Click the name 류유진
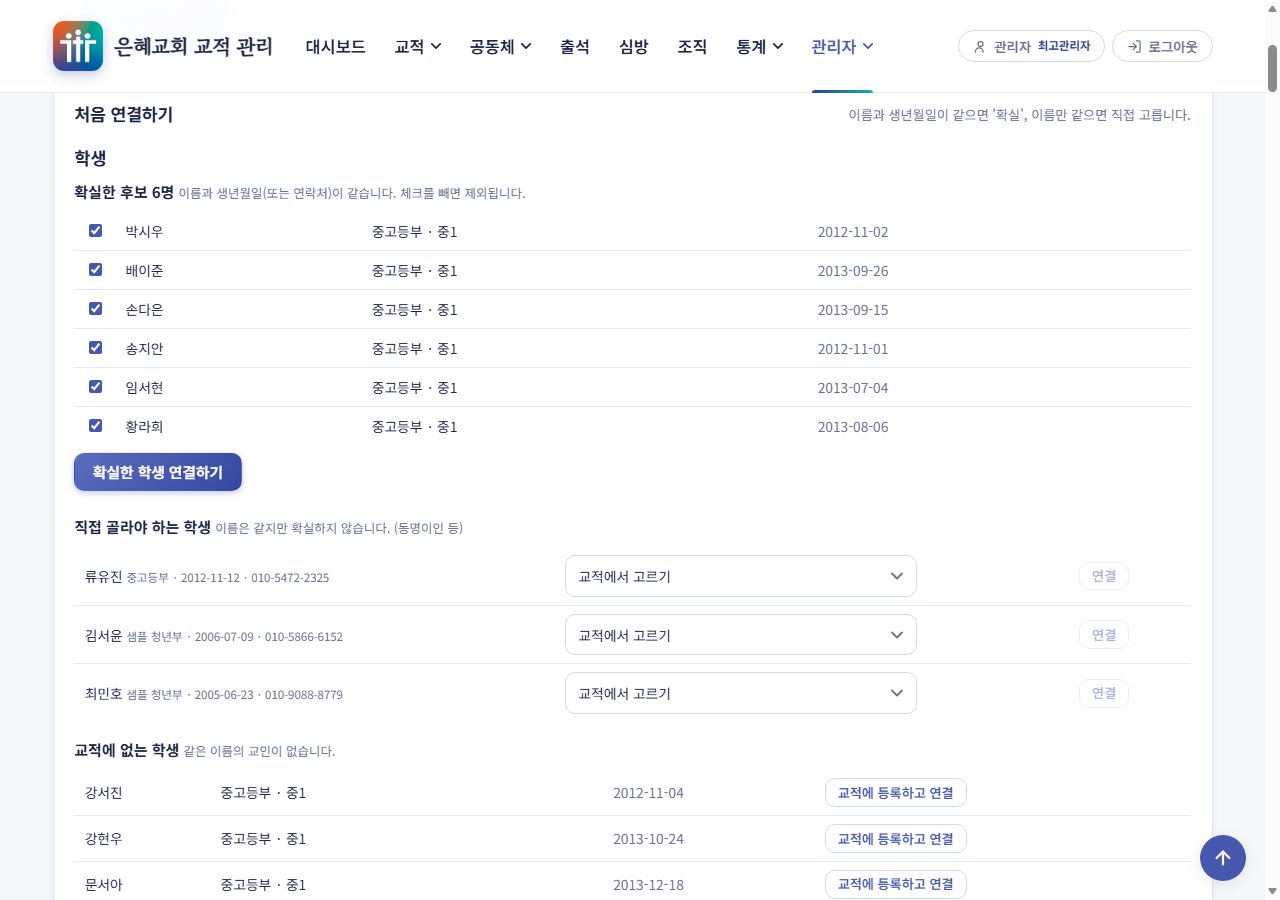Image resolution: width=1280 pixels, height=900 pixels. (104, 577)
